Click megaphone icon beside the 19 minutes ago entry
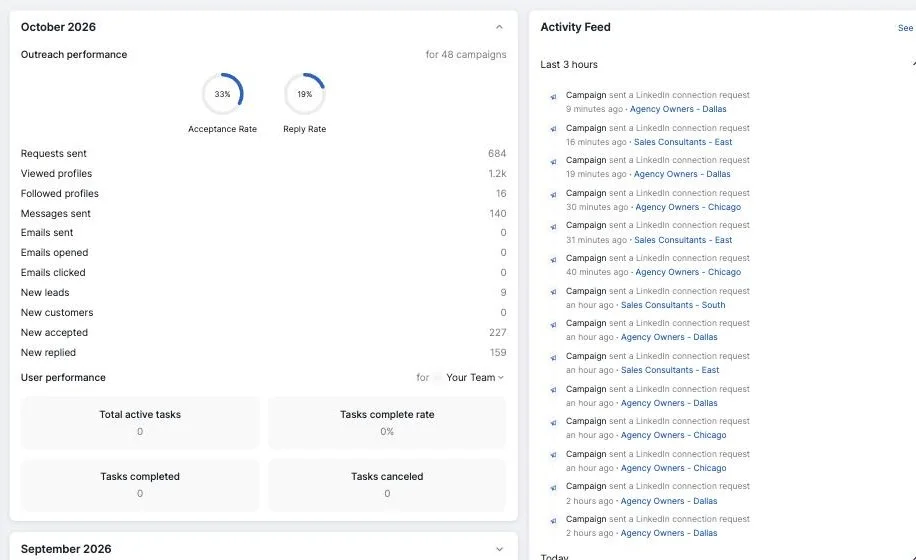 pyautogui.click(x=553, y=162)
